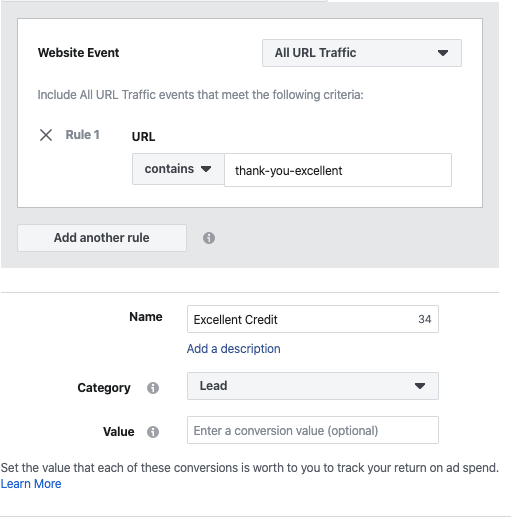Click caret arrow on Lead selector
This screenshot has height=518, width=515.
pyautogui.click(x=420, y=386)
